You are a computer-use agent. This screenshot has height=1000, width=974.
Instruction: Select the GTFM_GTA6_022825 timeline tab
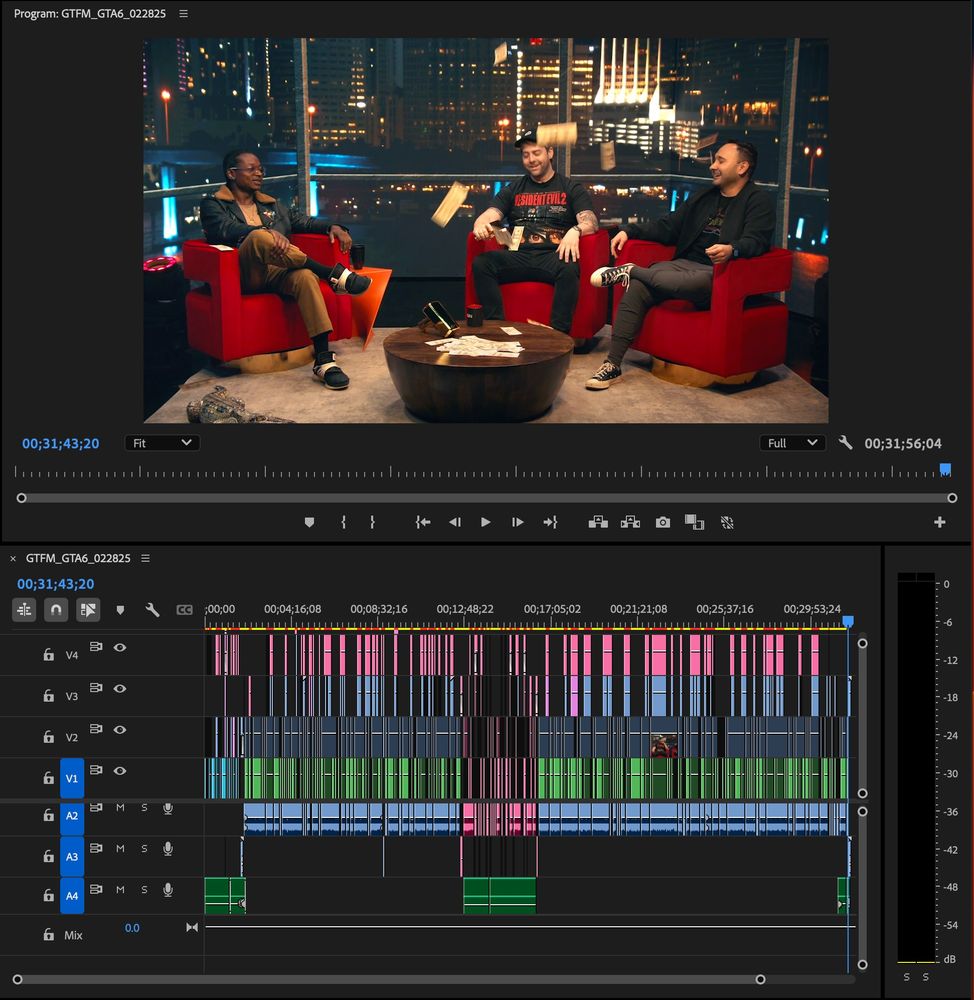tap(78, 558)
